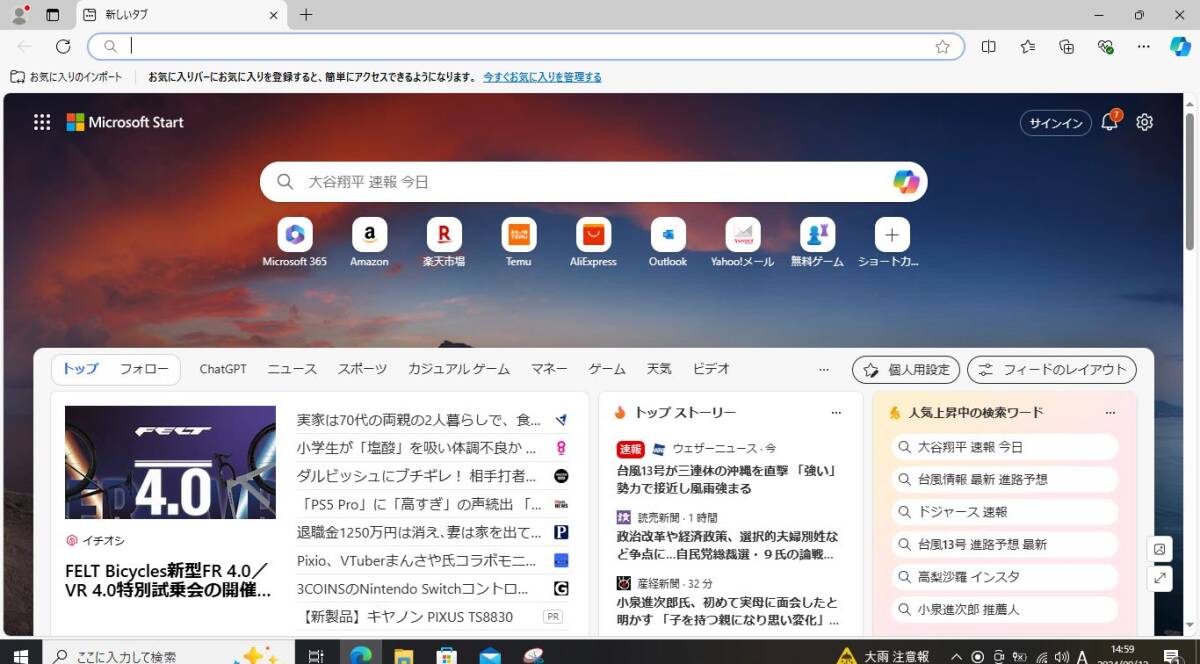Select the トップ feed toggle
This screenshot has height=664, width=1200.
pos(81,369)
